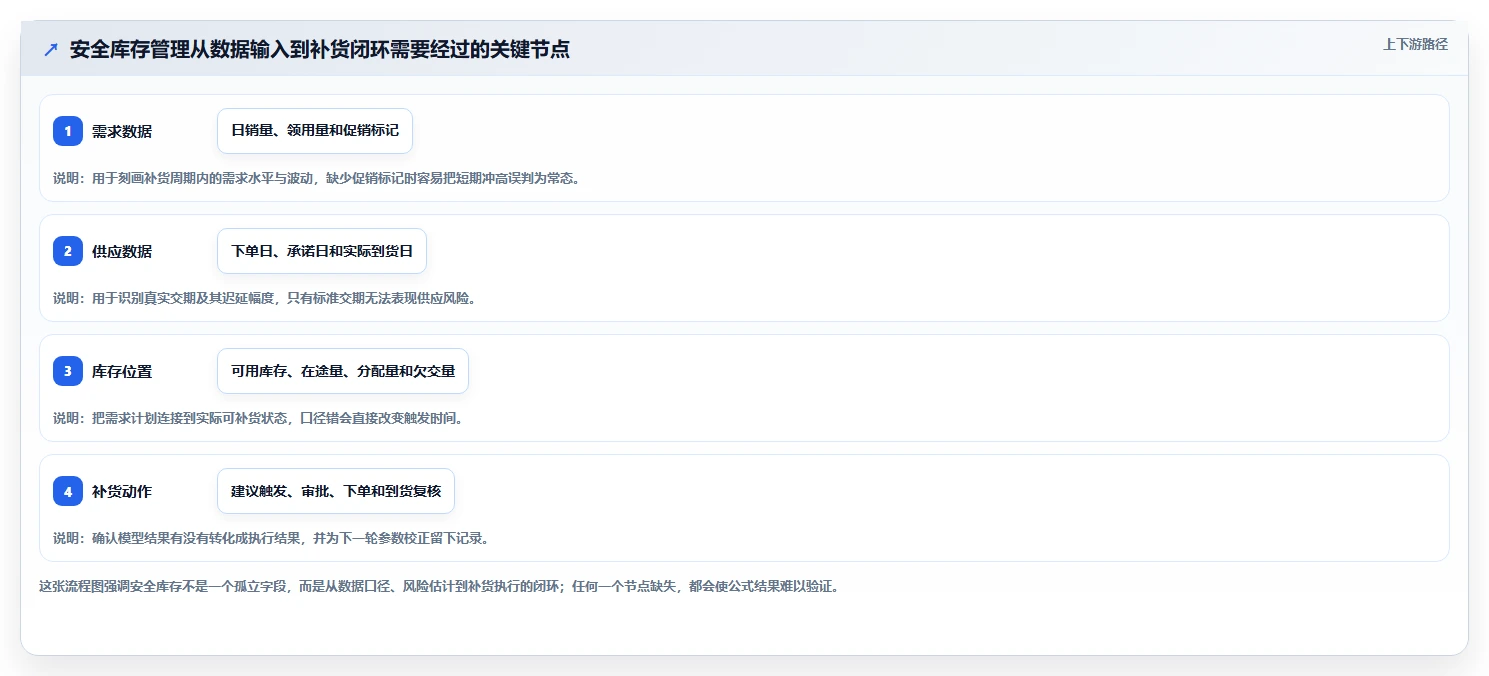This screenshot has height=676, width=1489.
Task: Click the arrow icon beside the title
Action: (51, 49)
